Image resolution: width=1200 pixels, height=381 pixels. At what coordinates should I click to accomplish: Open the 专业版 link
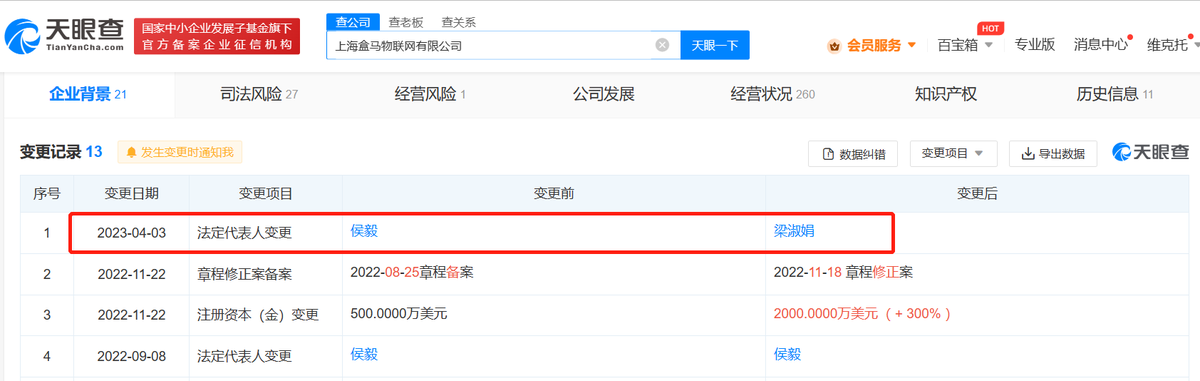click(x=1034, y=44)
